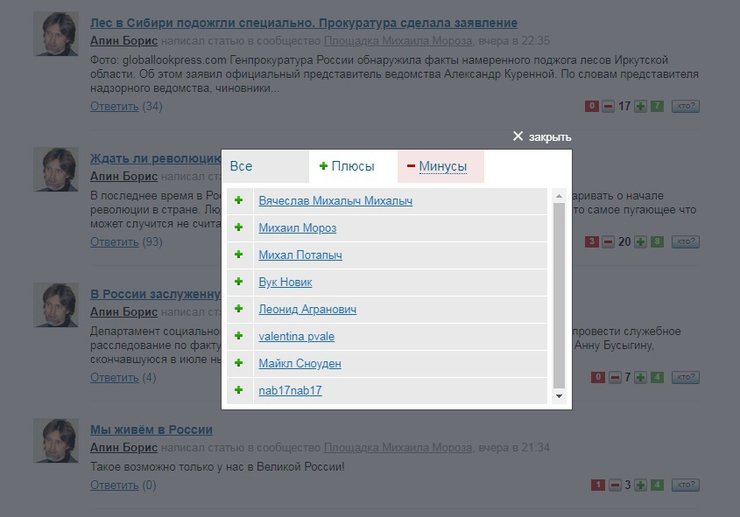The image size is (740, 517).
Task: Upvote the post rated 3
Action: [x=640, y=485]
